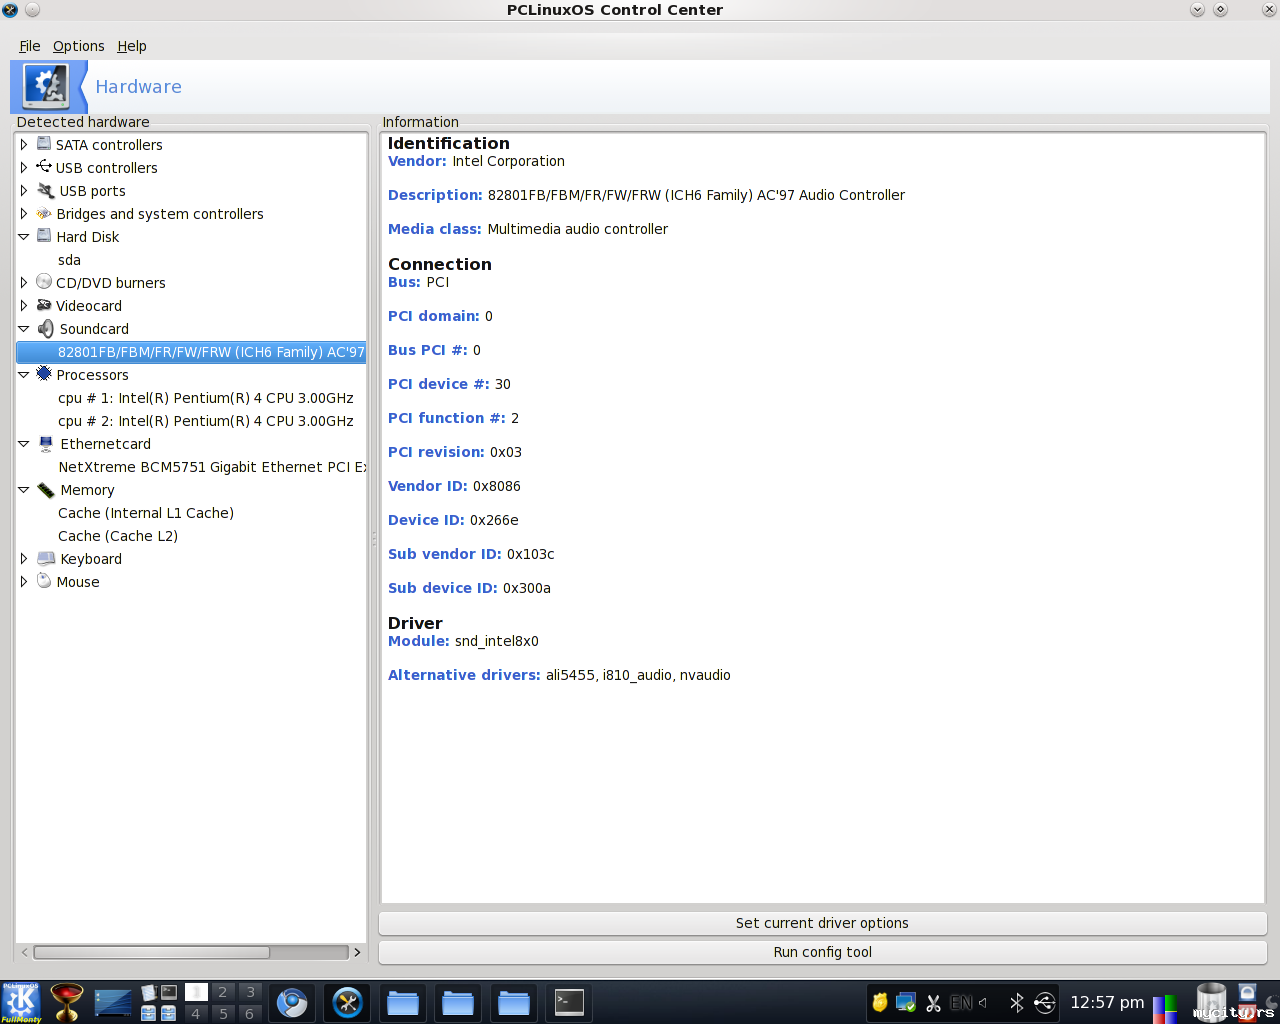Click the Videocard icon in the tree
The image size is (1280, 1024).
[44, 305]
